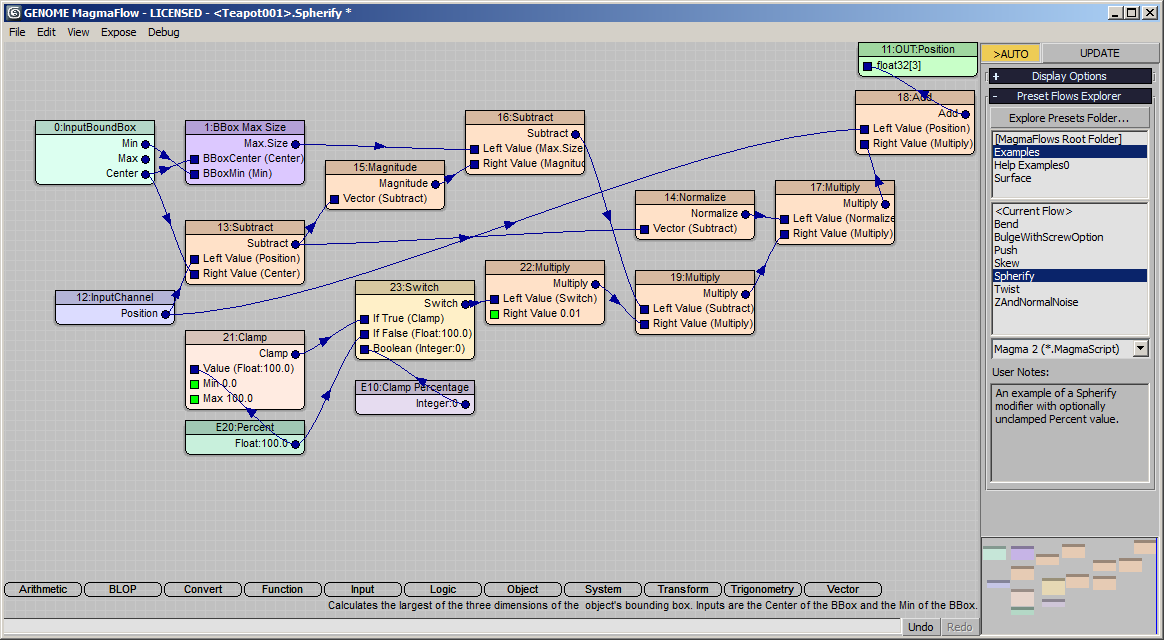Select the 1:BBox Max Size node title

[x=245, y=128]
